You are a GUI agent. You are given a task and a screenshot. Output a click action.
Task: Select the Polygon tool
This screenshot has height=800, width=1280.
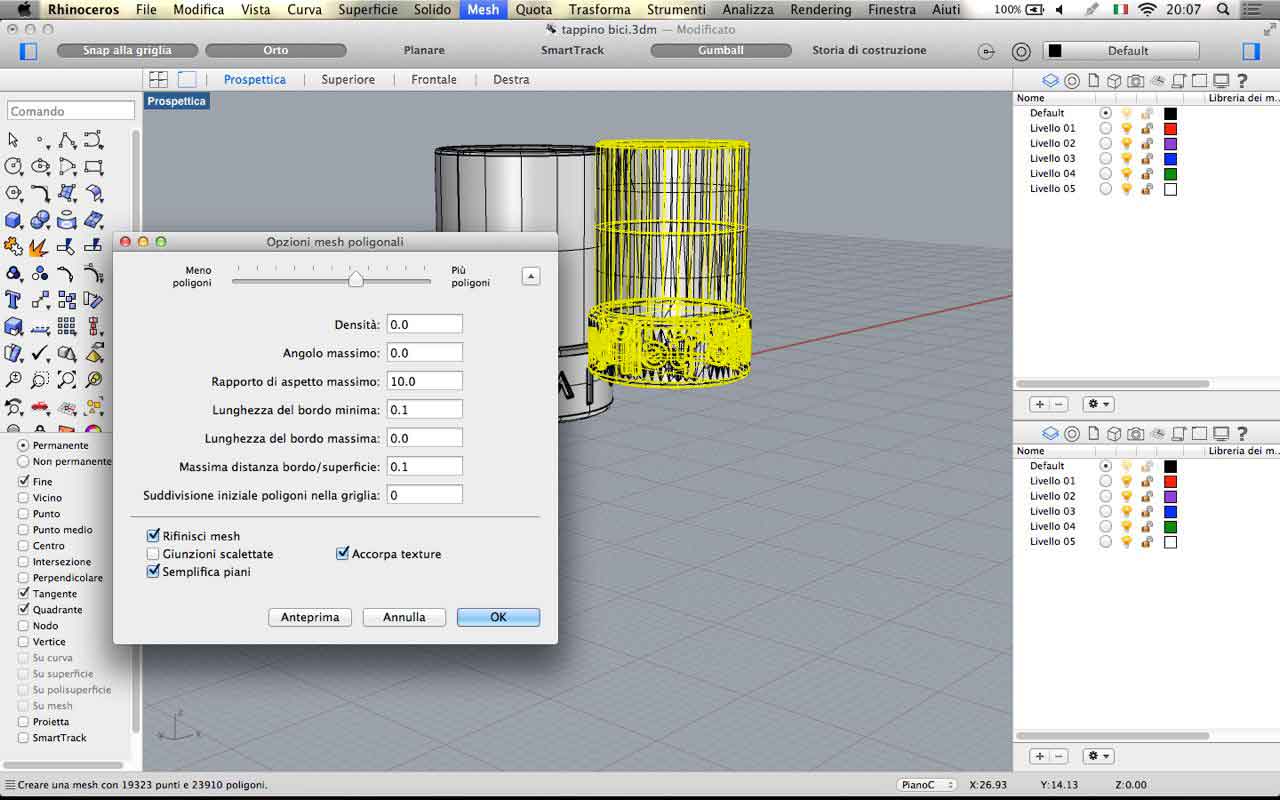(13, 192)
